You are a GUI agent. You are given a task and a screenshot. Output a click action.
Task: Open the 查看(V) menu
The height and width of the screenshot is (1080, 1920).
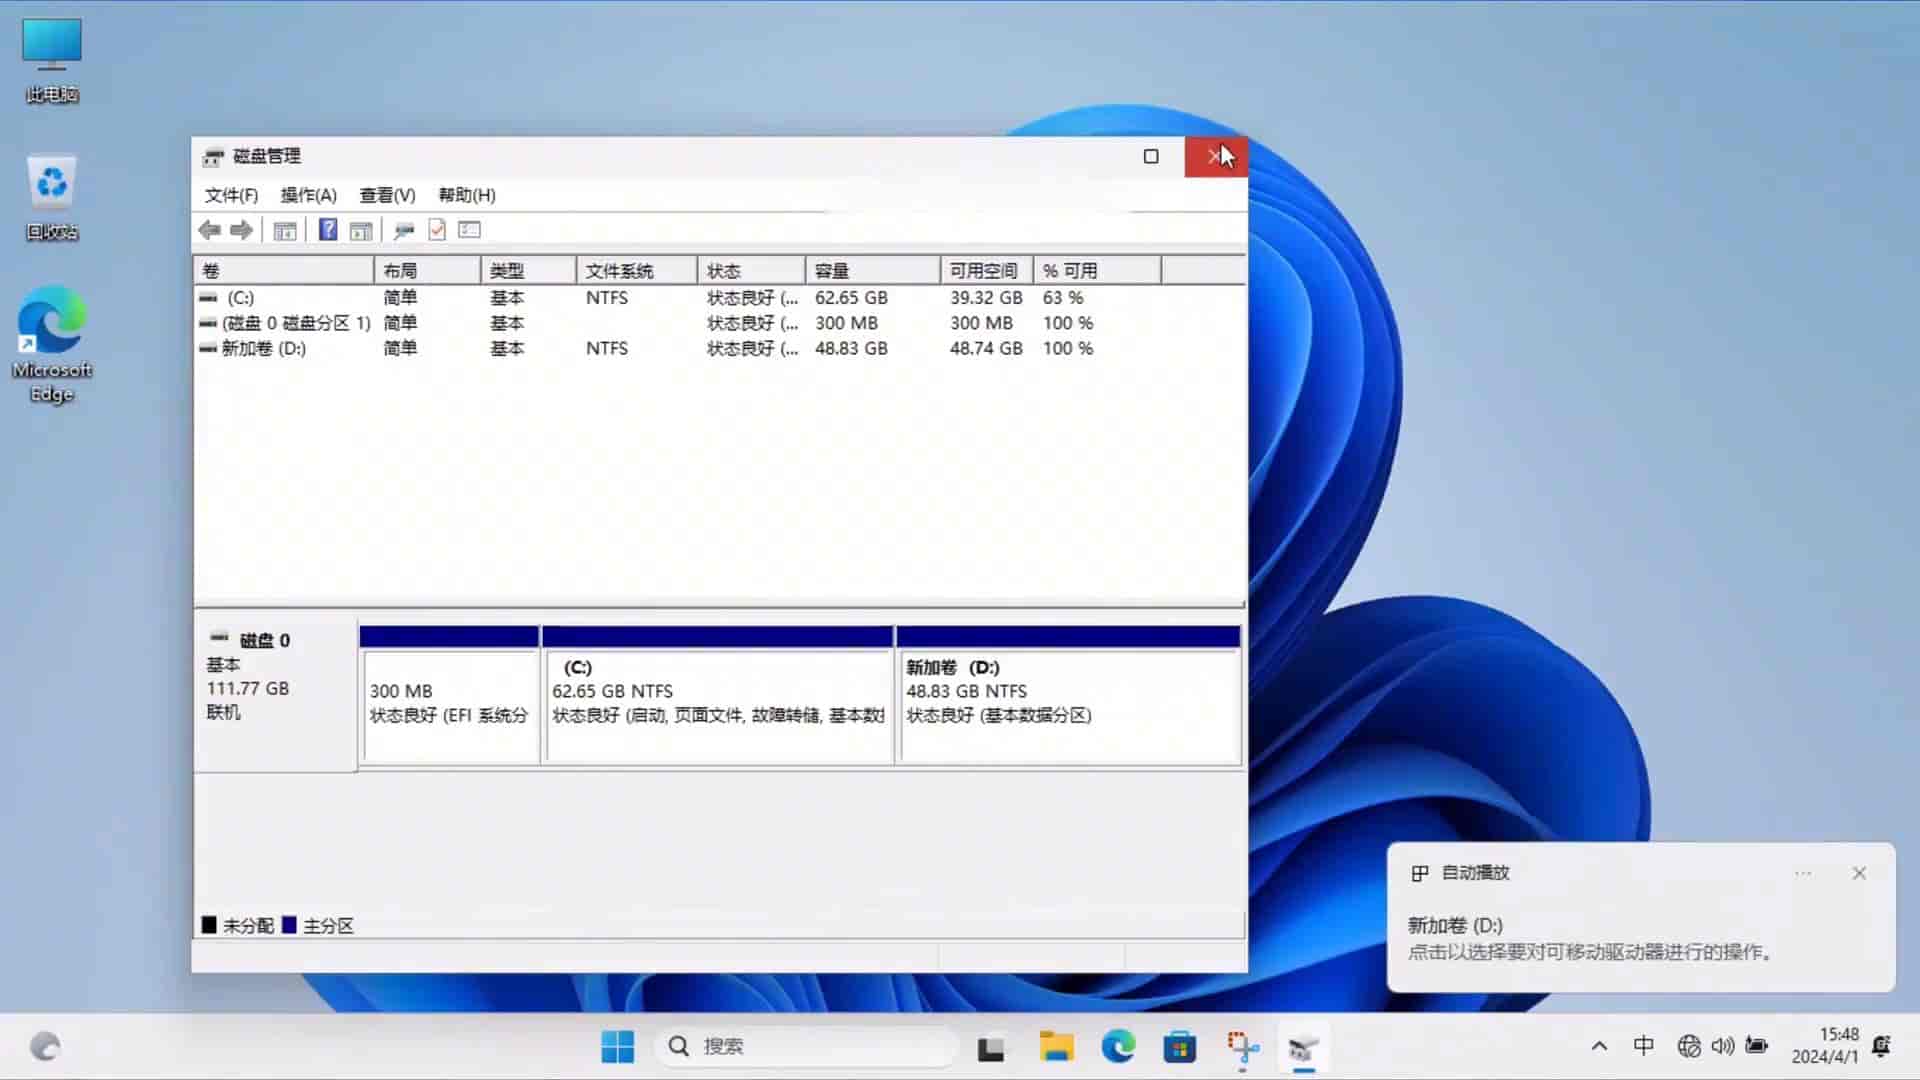coord(387,195)
